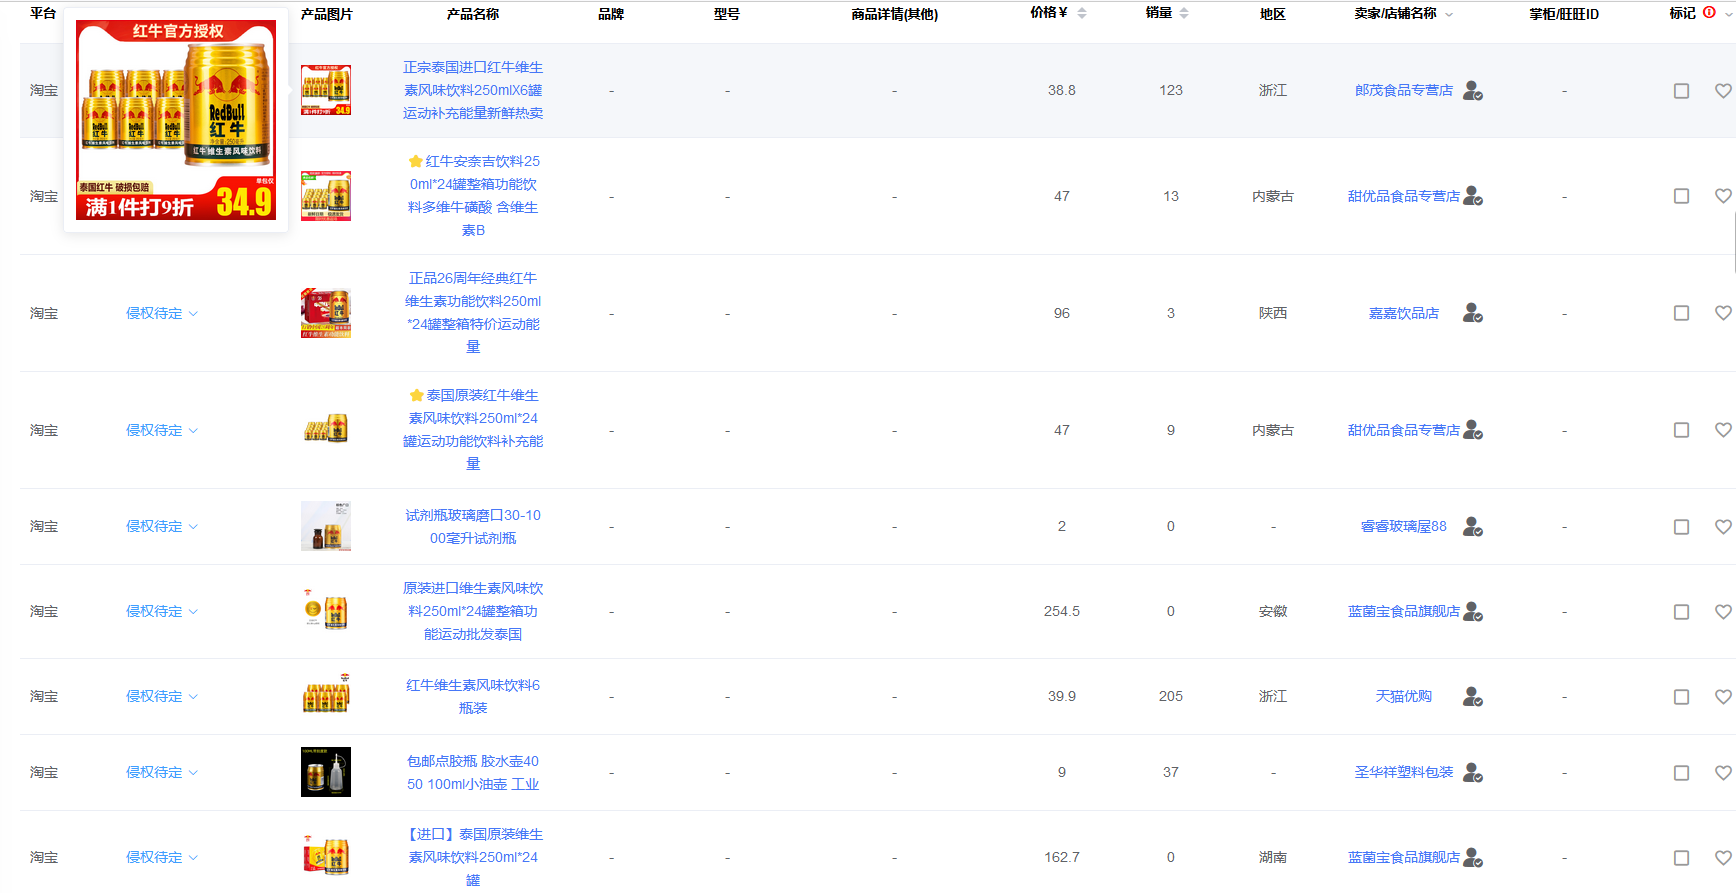
Task: Open seller link 天猫优购
Action: coord(1403,697)
